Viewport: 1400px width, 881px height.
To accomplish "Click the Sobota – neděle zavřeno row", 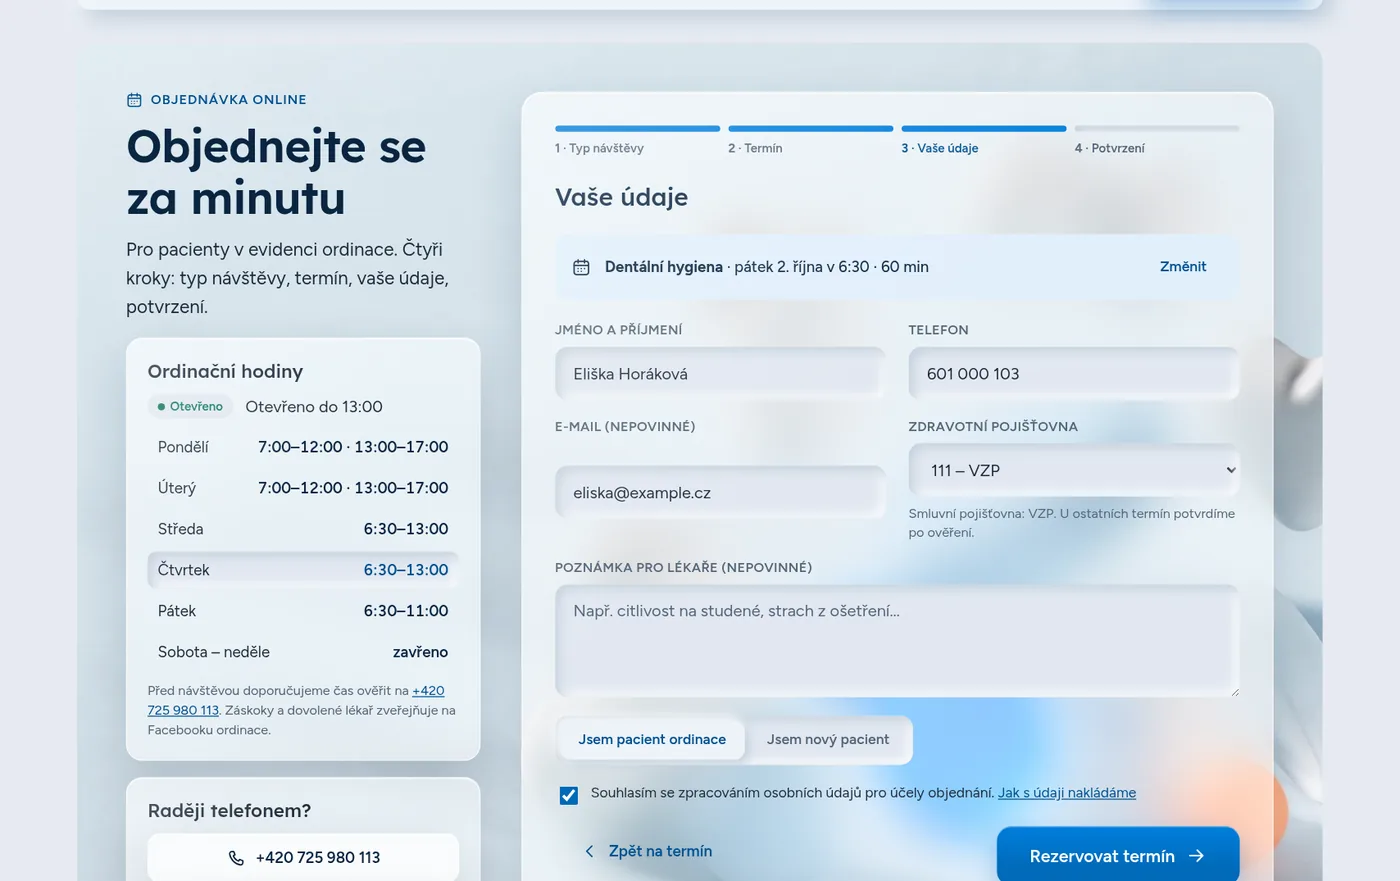I will pyautogui.click(x=303, y=652).
